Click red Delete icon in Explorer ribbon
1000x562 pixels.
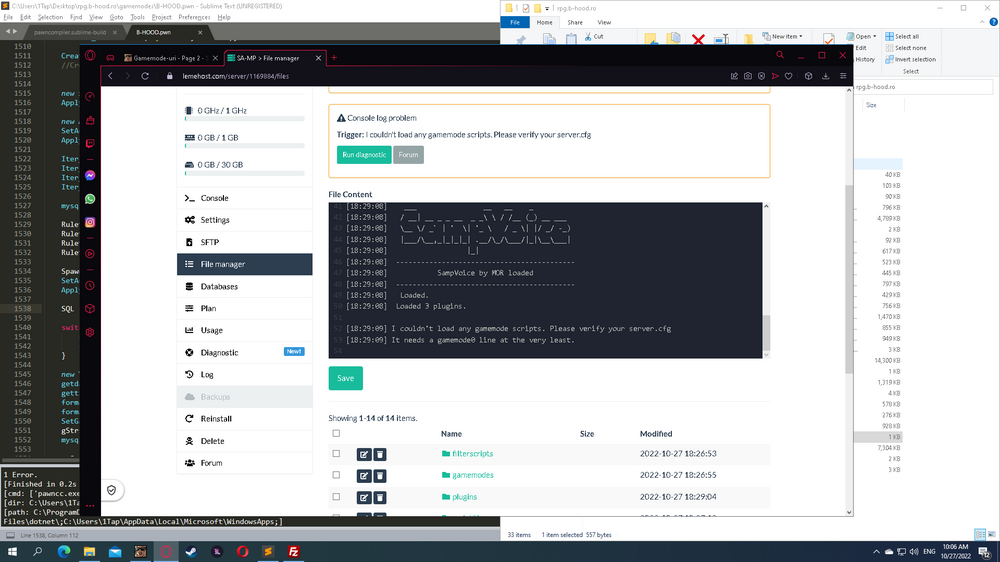[698, 40]
